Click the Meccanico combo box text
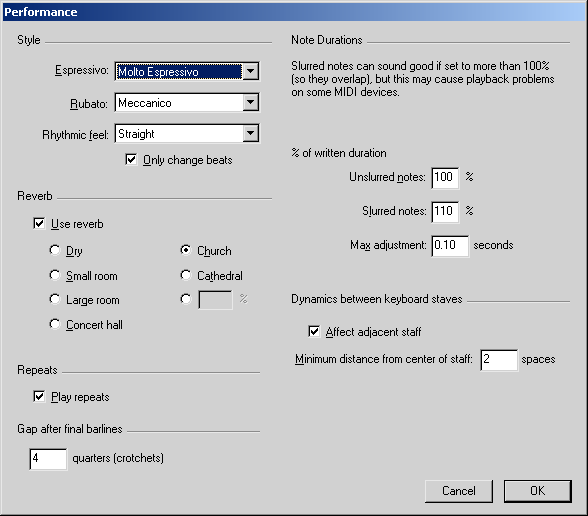Screen dimensions: 588x516 coord(179,102)
